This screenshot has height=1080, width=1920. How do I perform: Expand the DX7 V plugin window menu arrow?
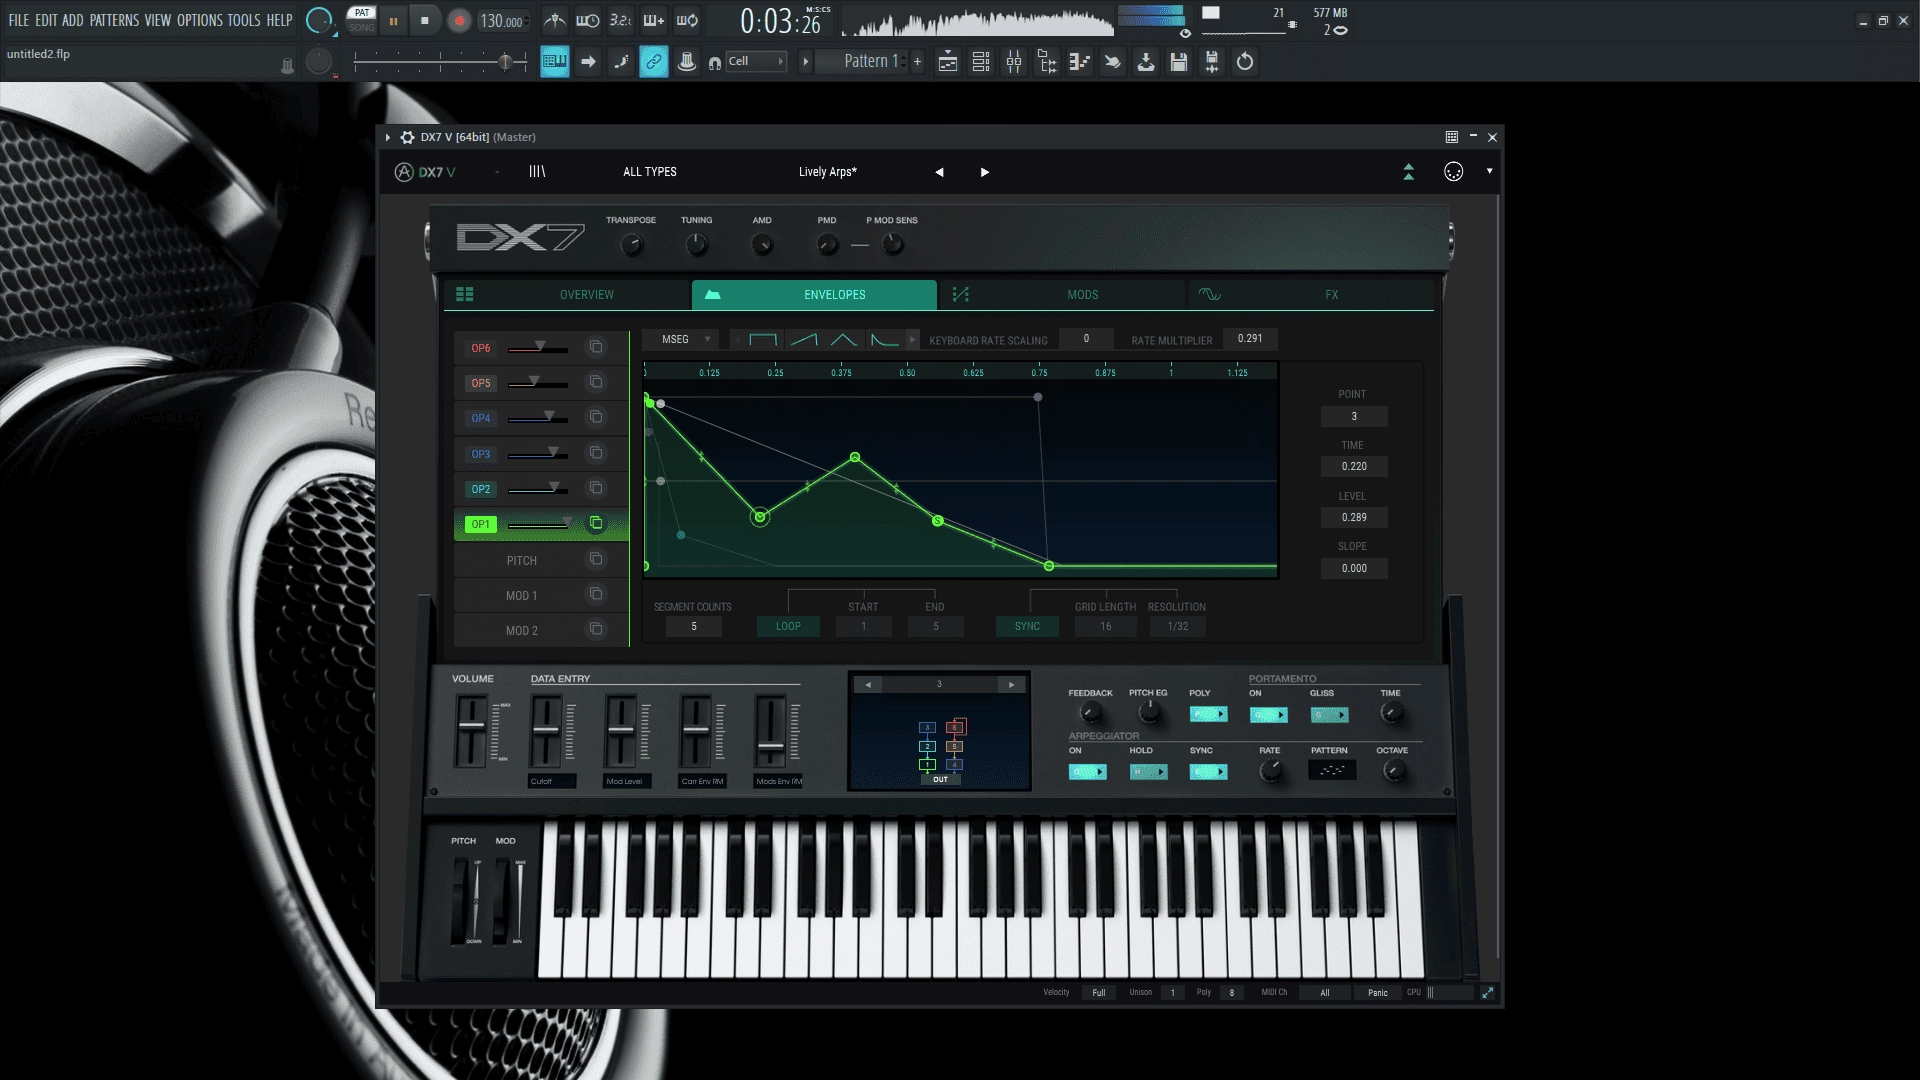tap(388, 137)
